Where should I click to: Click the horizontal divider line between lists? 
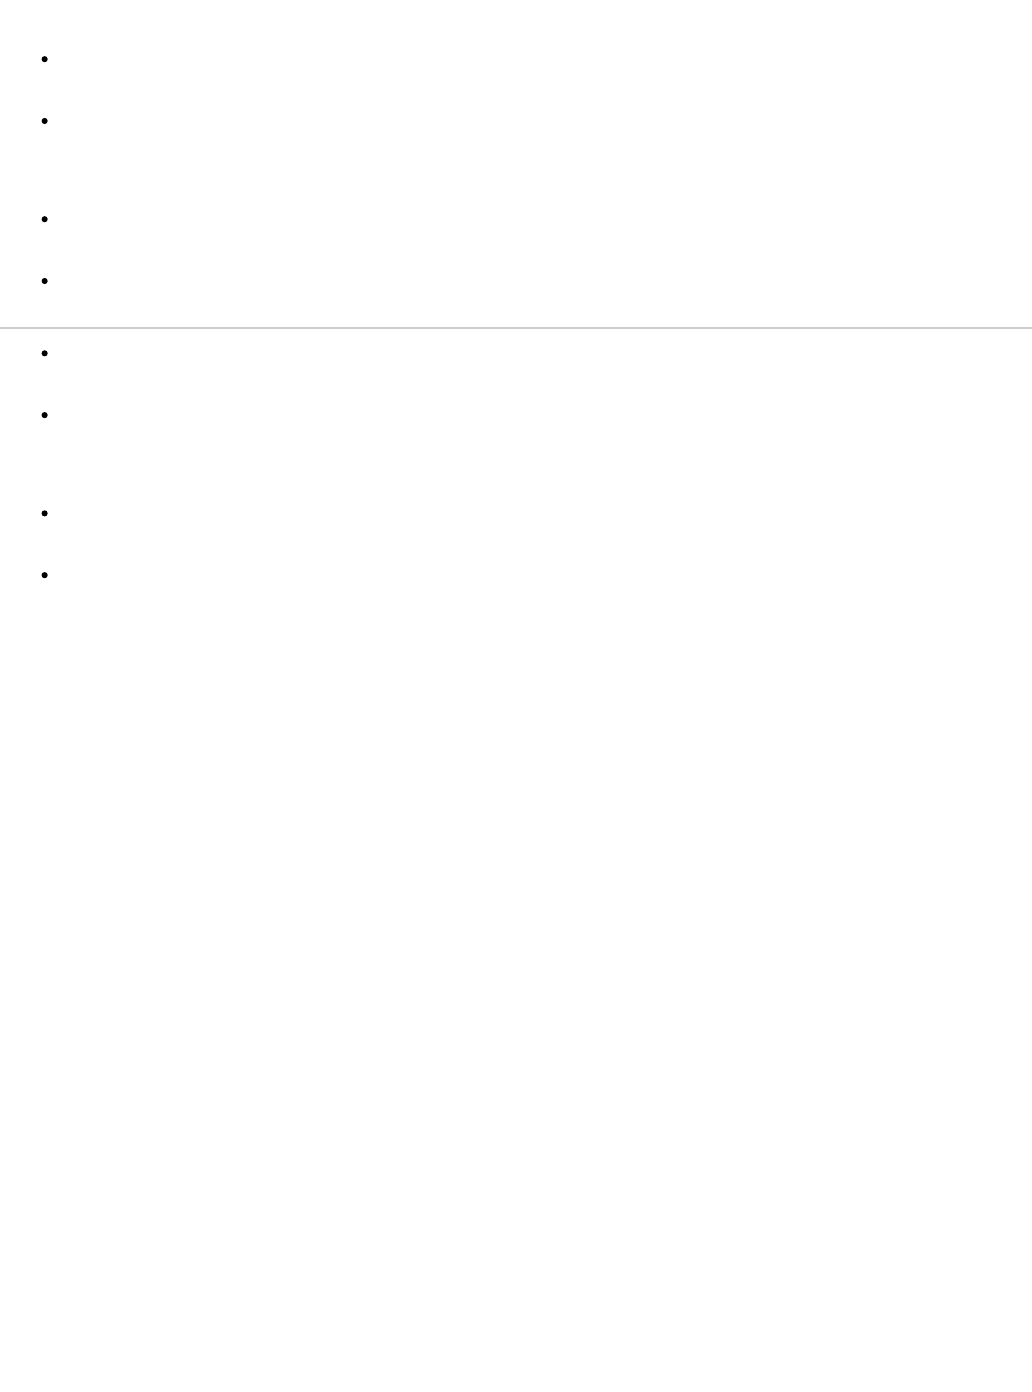point(516,327)
